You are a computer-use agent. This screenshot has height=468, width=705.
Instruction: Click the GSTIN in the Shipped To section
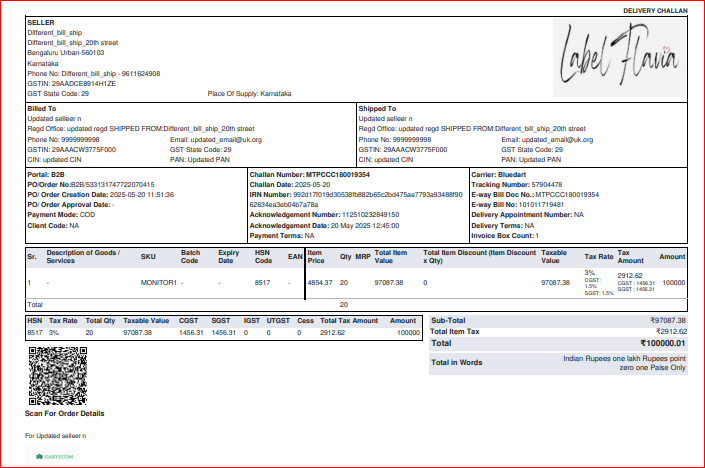point(403,149)
